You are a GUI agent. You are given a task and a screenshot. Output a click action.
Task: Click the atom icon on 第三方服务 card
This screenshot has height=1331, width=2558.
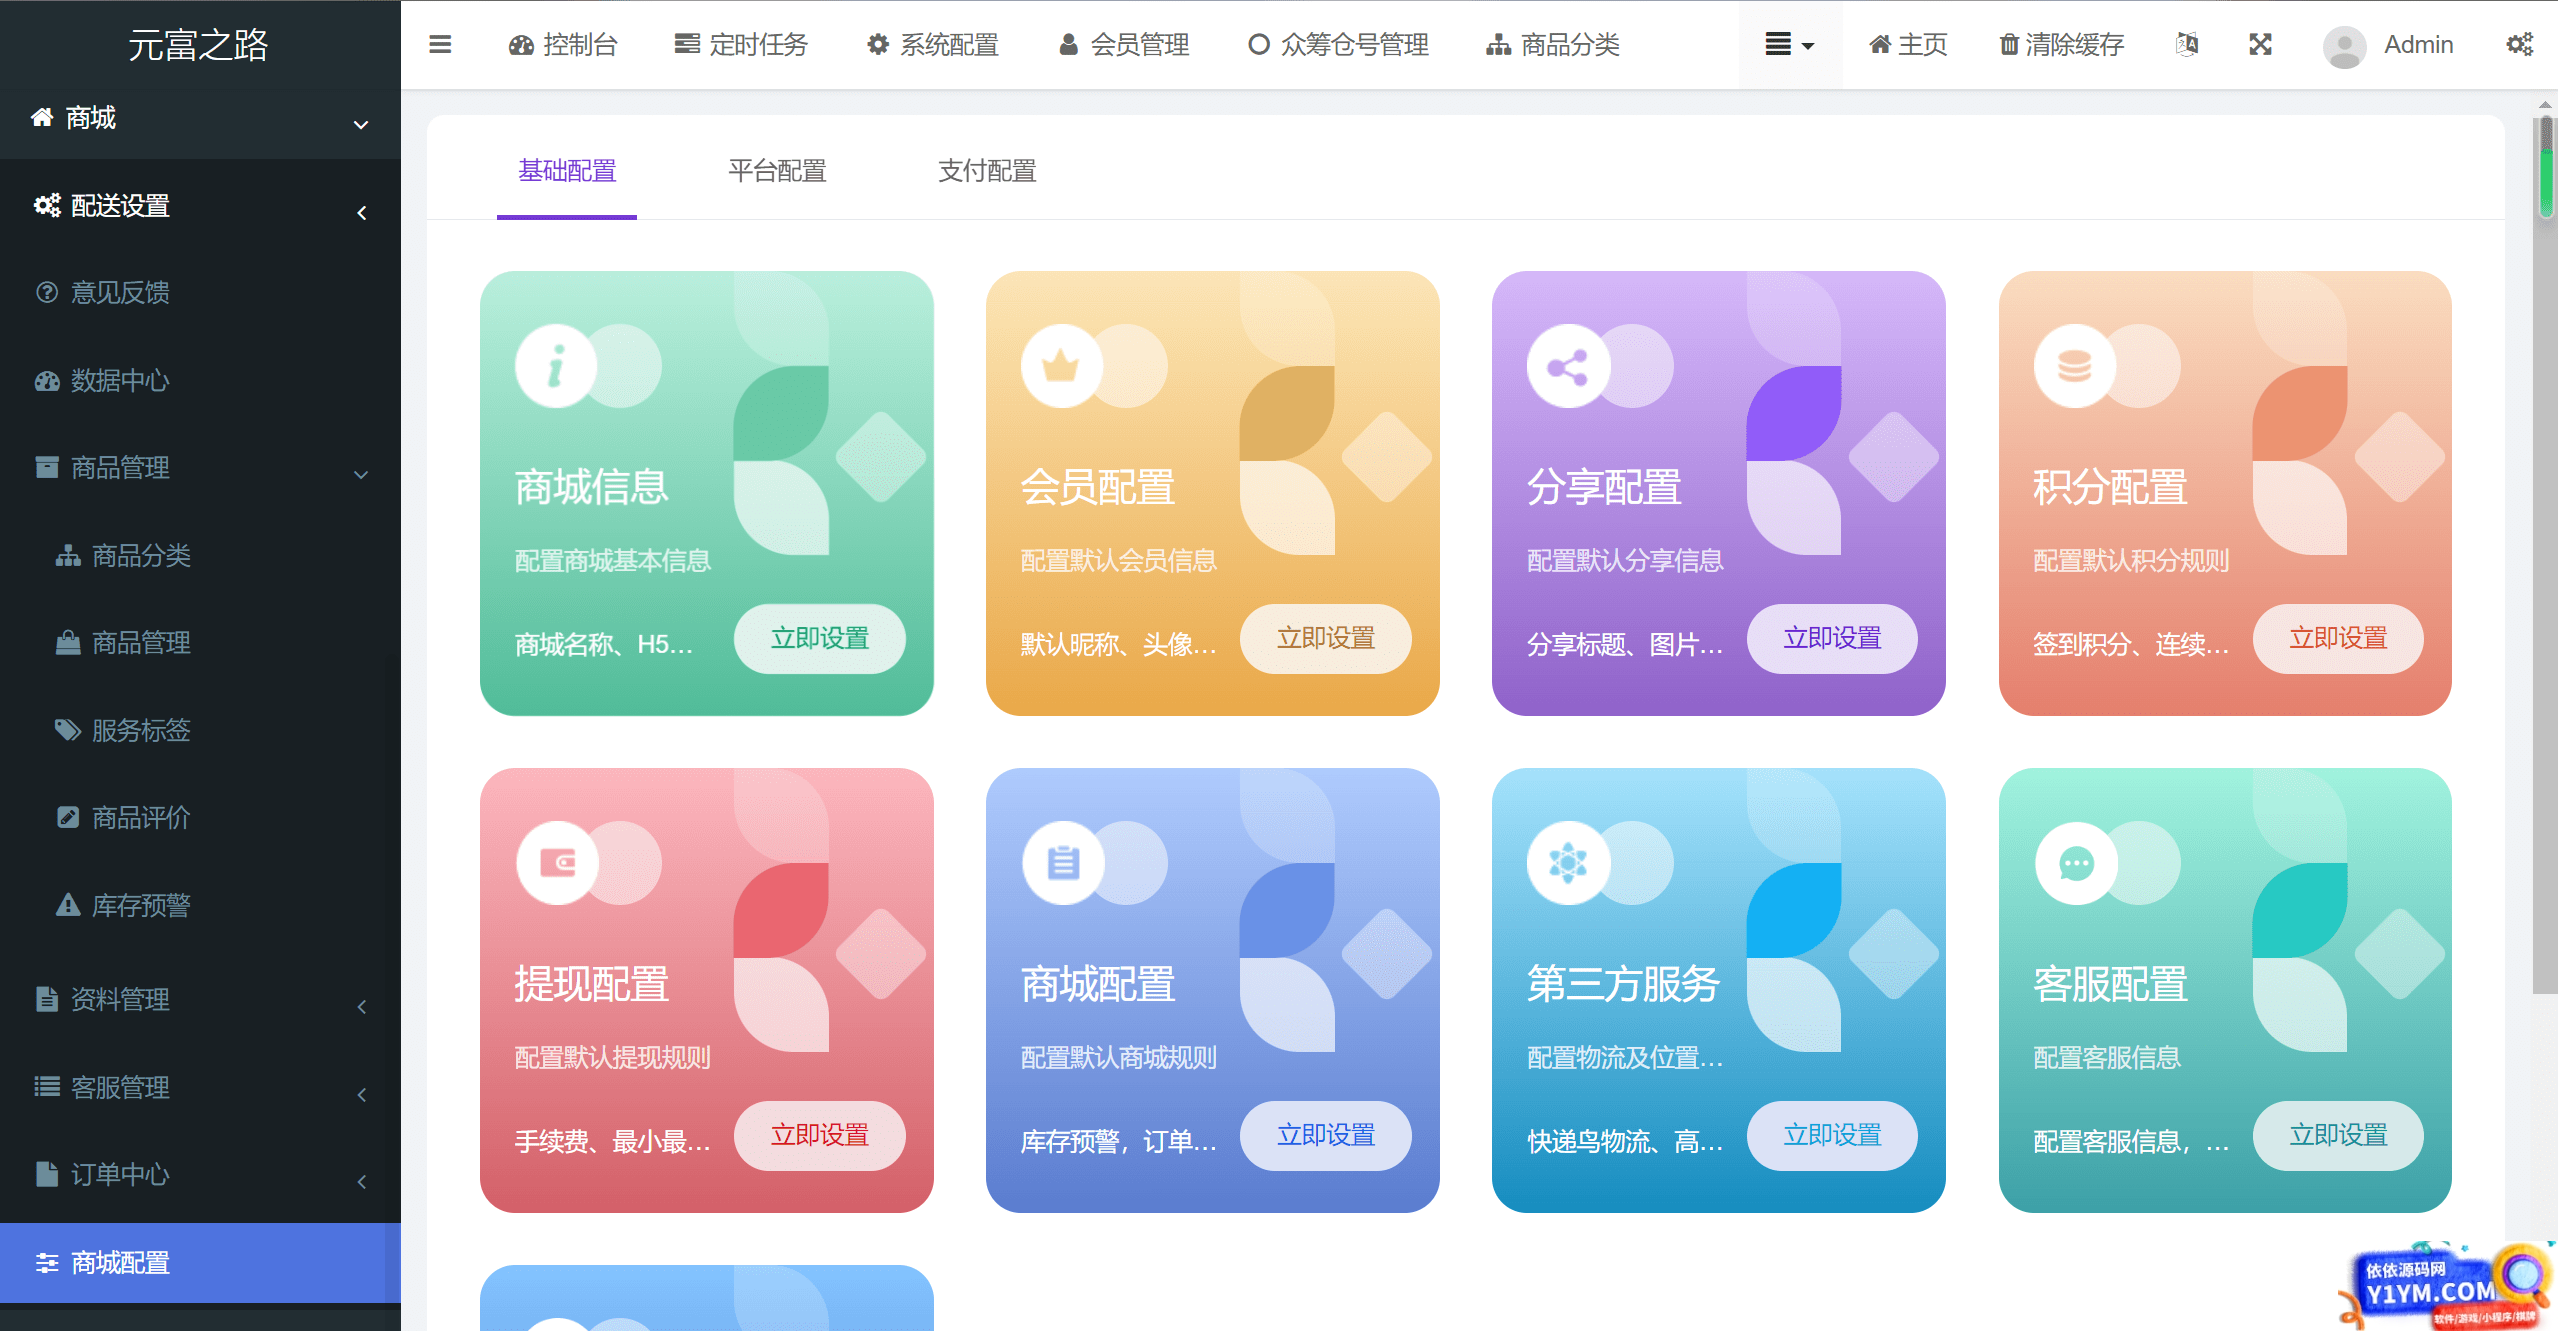tap(1568, 862)
